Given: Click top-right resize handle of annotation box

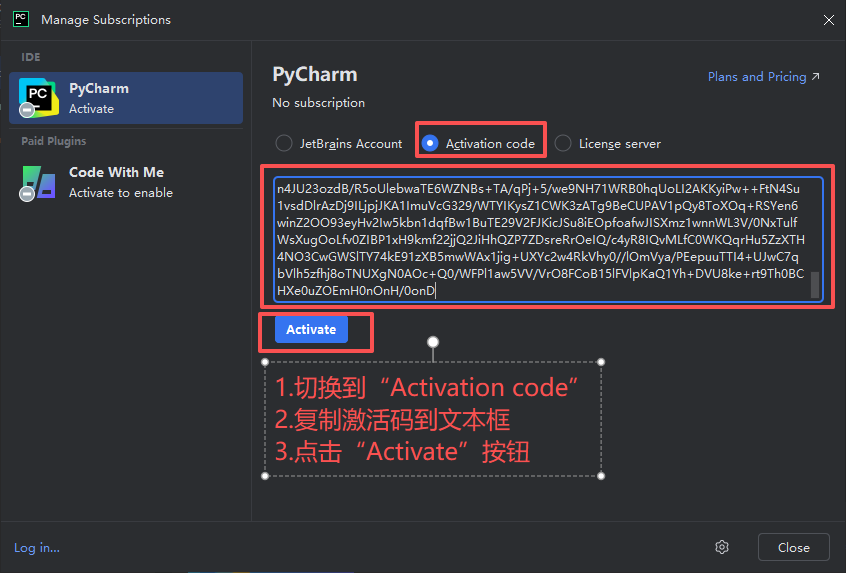Looking at the screenshot, I should [x=601, y=361].
